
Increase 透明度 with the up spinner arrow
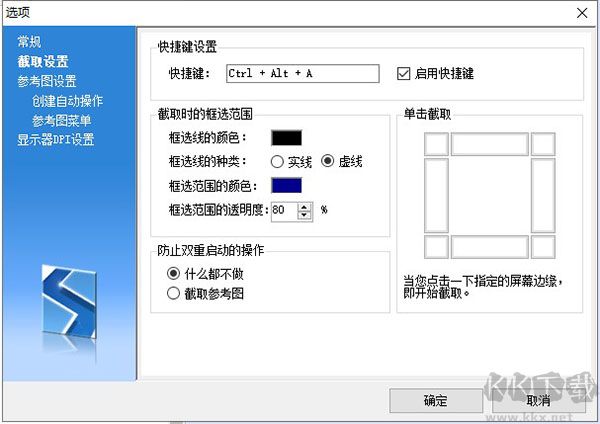coord(304,207)
